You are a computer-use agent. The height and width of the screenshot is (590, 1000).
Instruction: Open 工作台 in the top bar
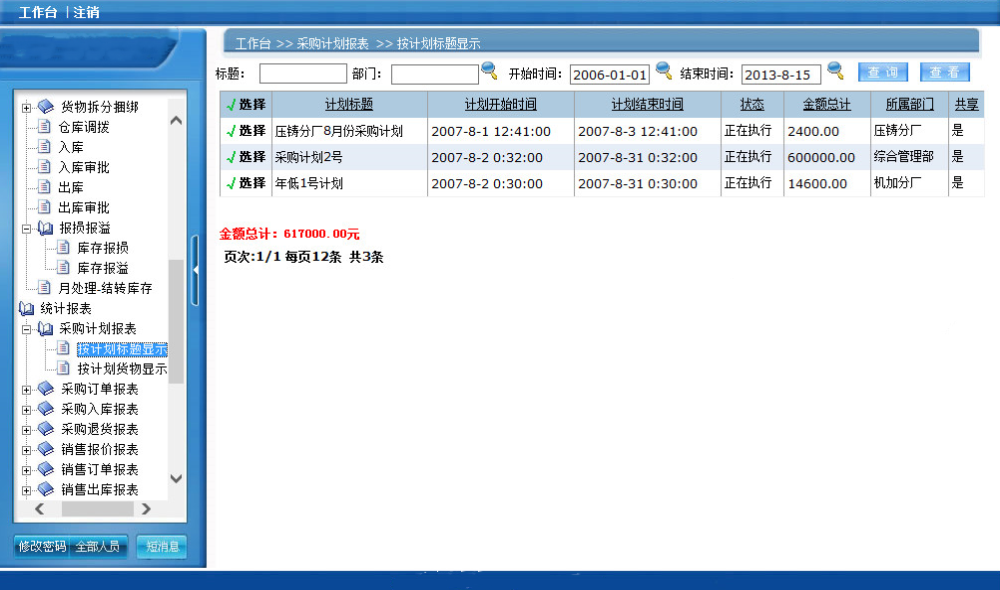tap(38, 12)
